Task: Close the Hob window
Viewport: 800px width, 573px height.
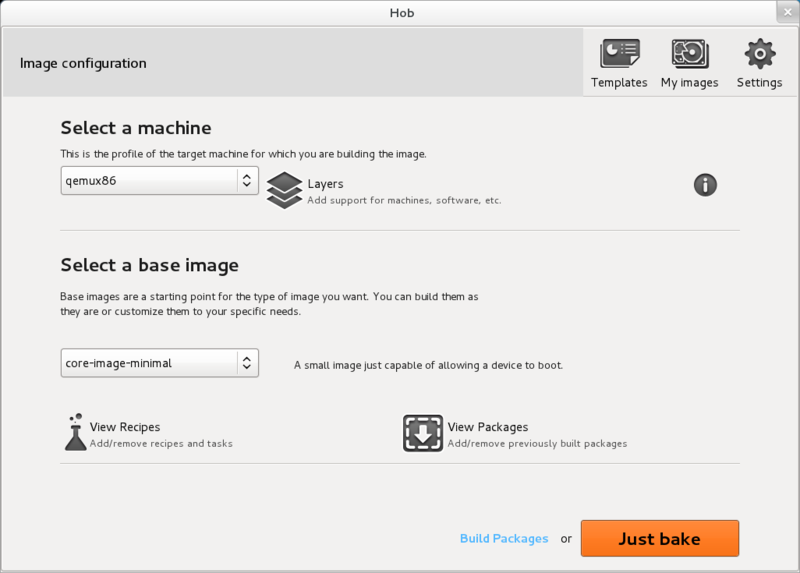Action: 786,13
